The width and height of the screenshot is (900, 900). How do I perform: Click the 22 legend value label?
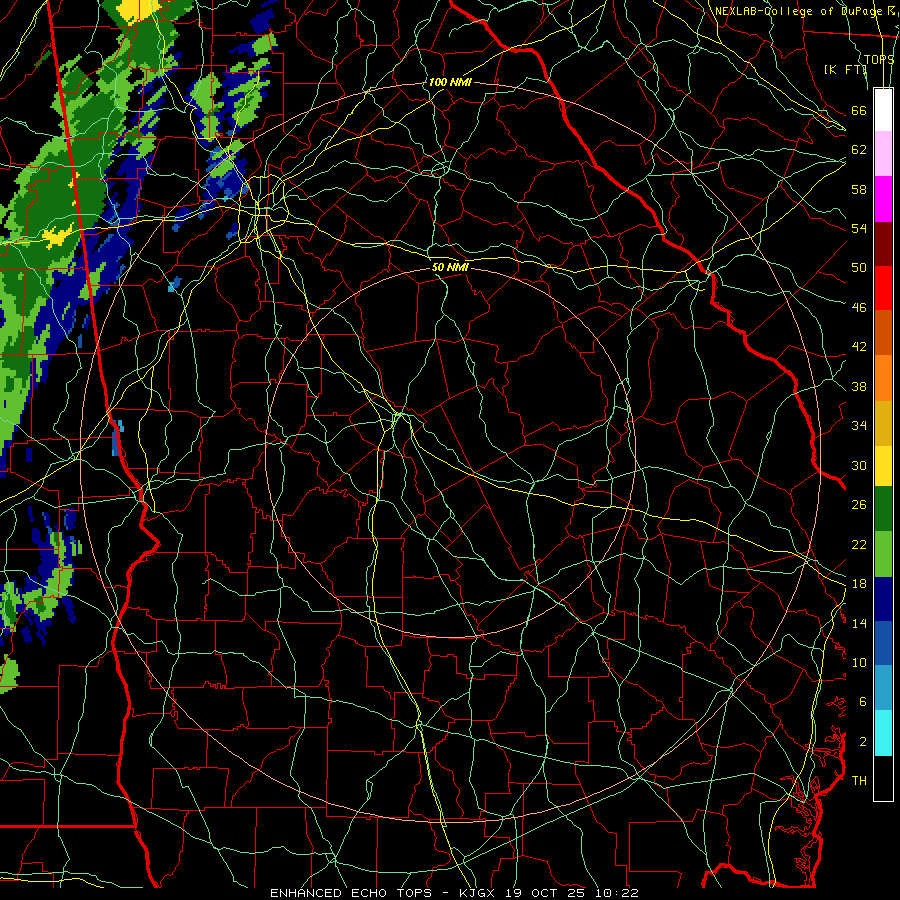pyautogui.click(x=859, y=544)
